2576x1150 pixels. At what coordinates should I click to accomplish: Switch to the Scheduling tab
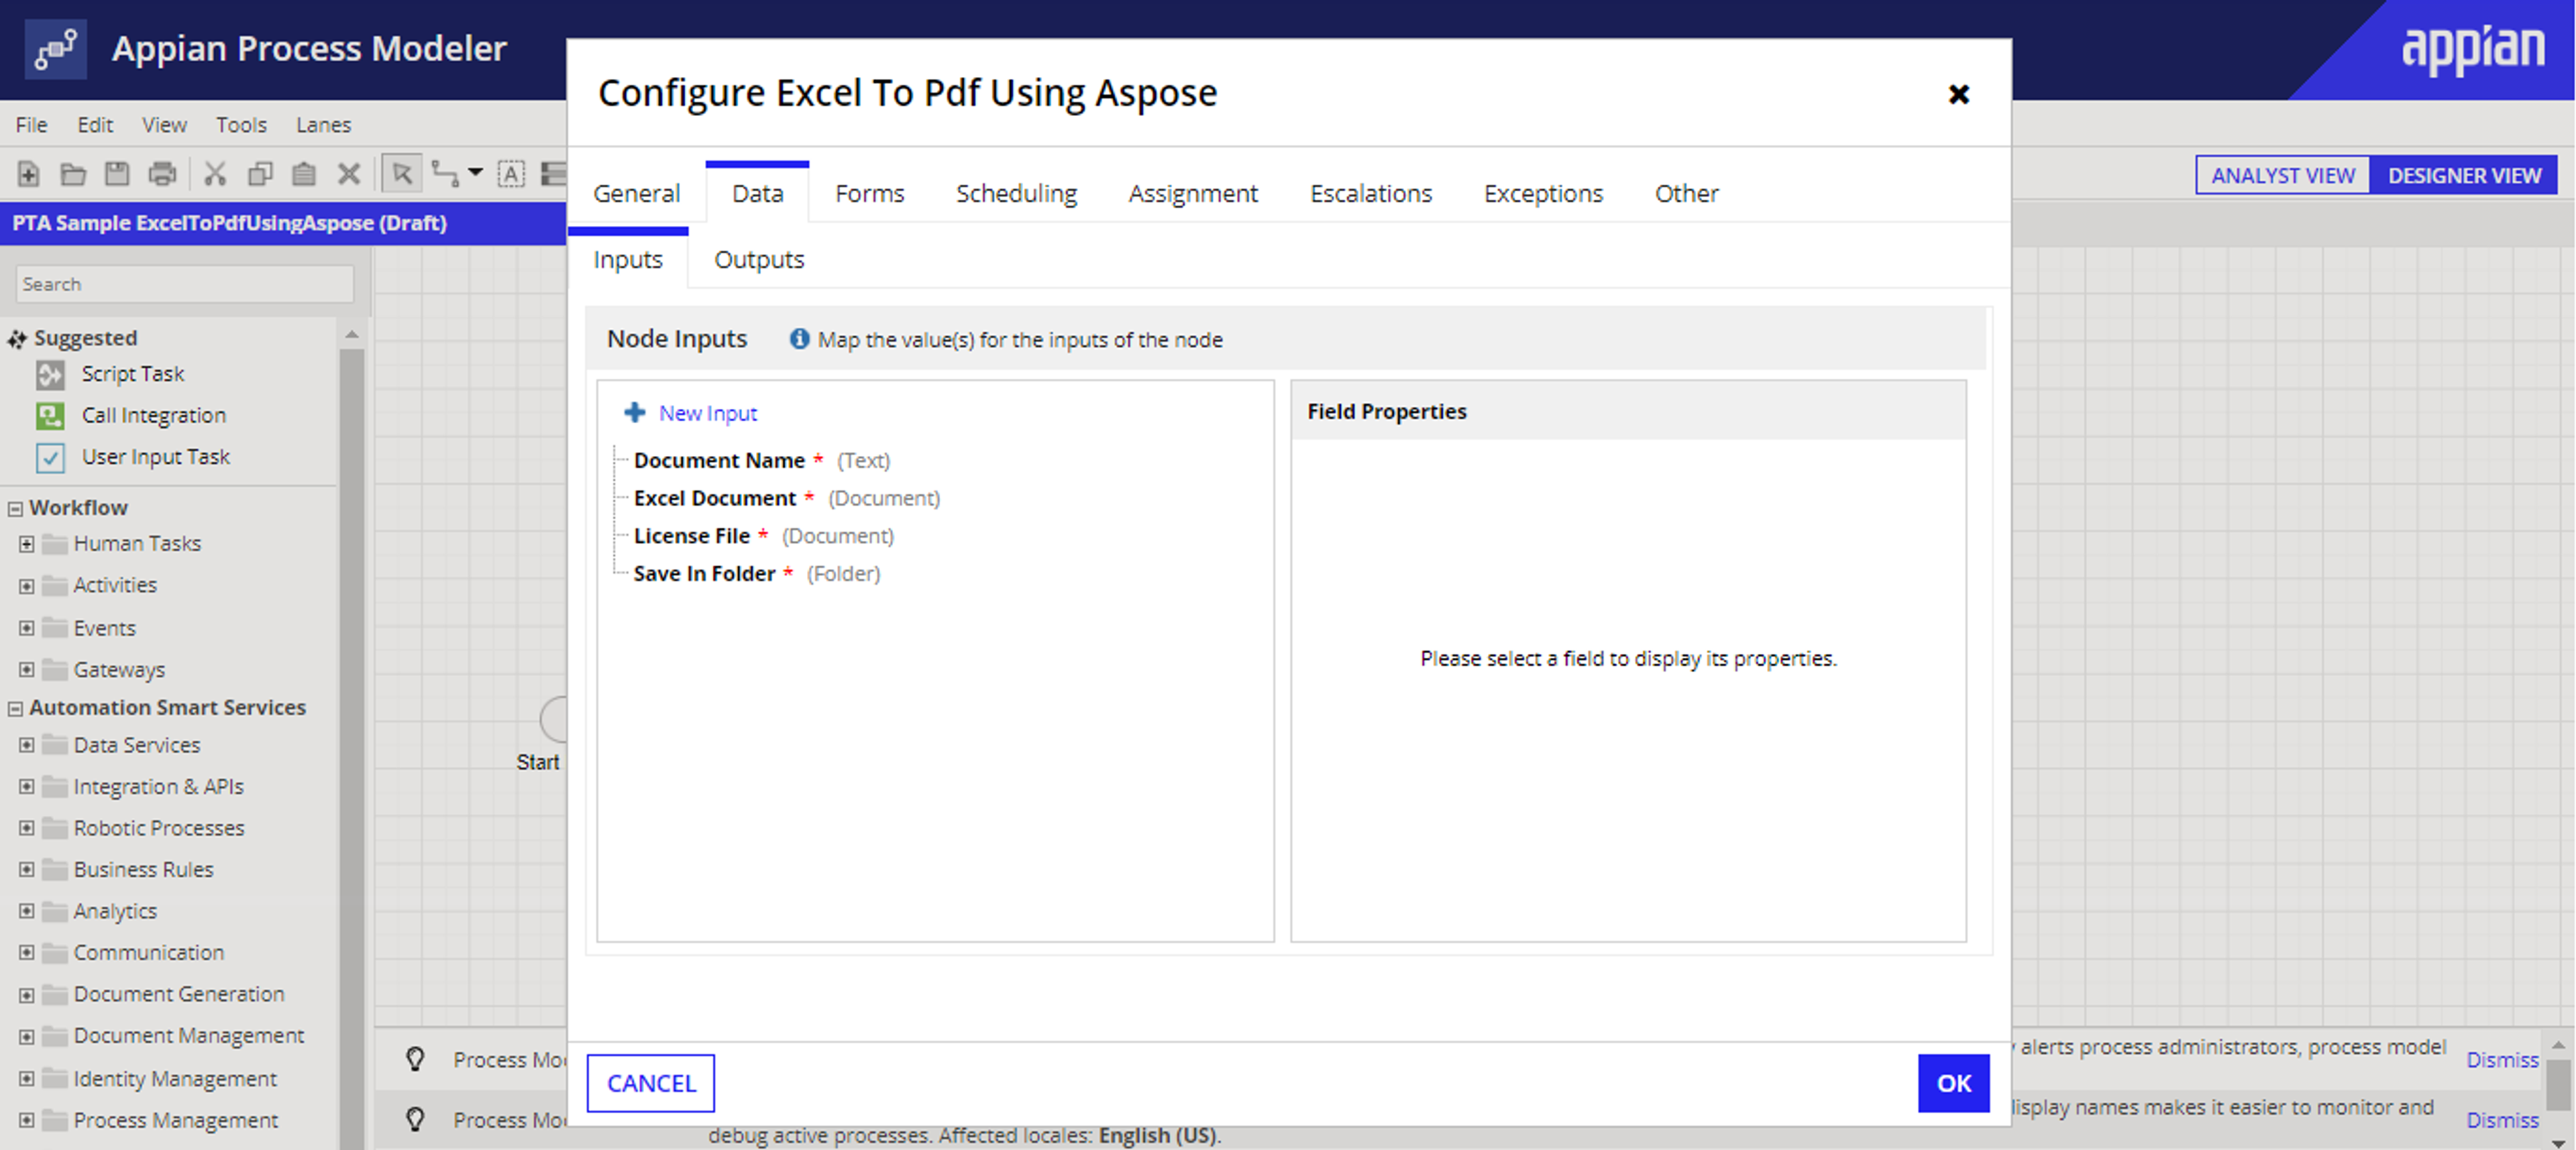[1016, 193]
